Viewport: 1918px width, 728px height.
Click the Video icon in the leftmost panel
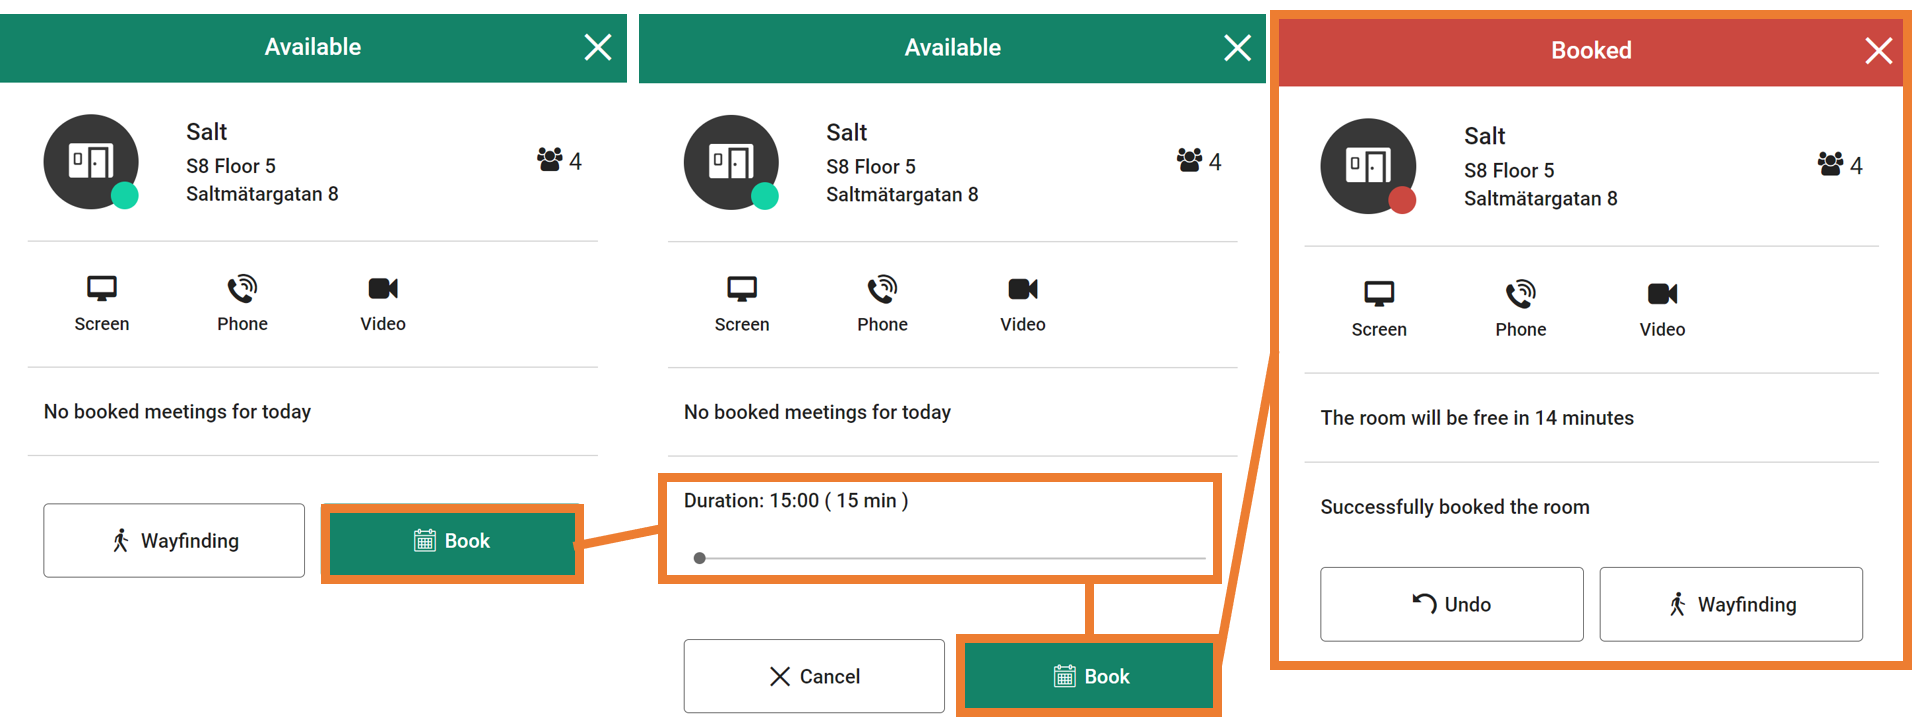383,289
